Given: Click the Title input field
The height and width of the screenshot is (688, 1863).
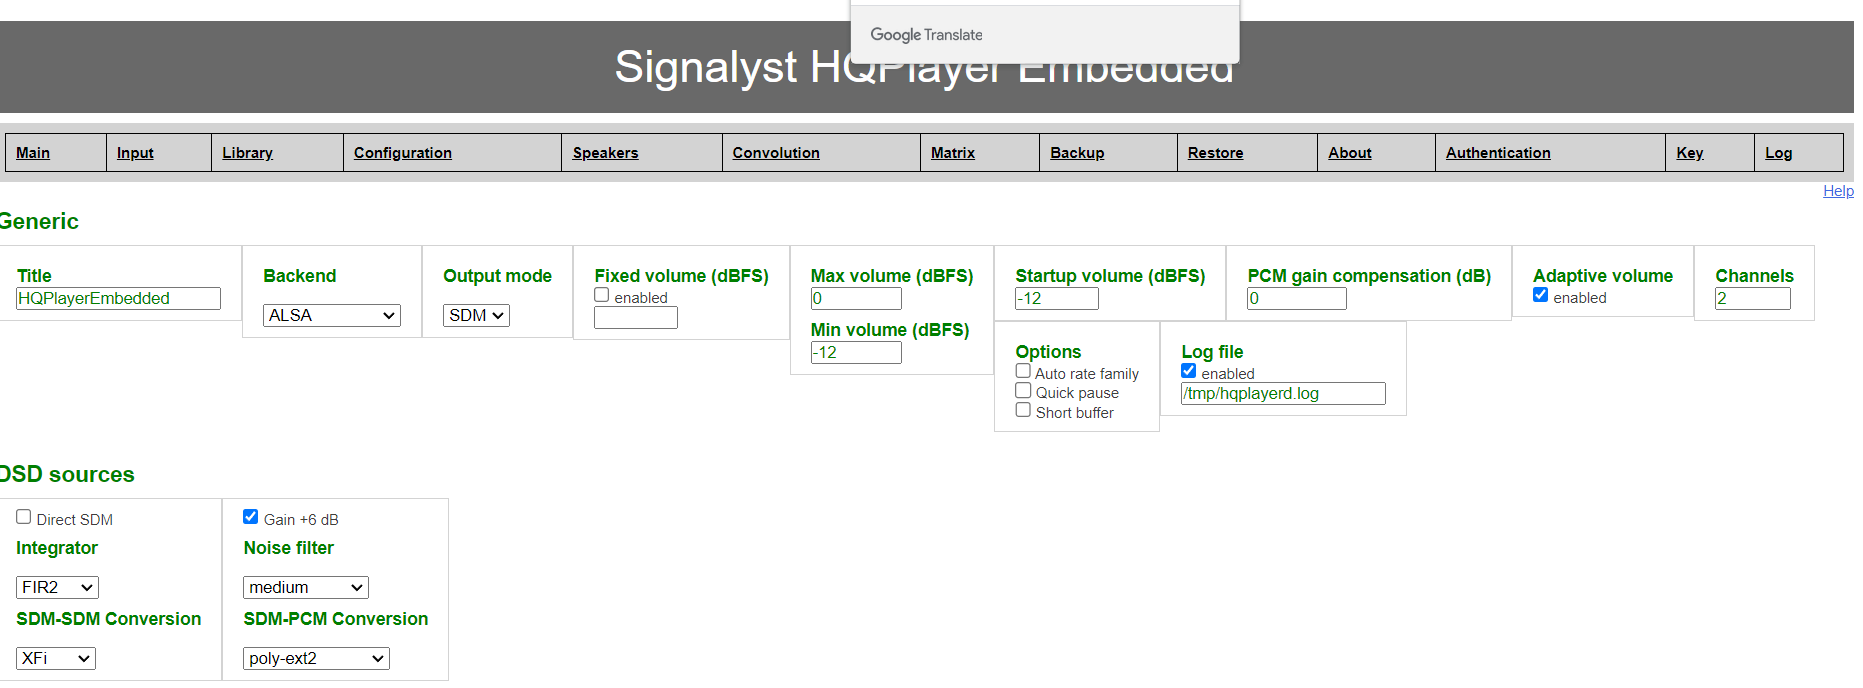Looking at the screenshot, I should [118, 298].
